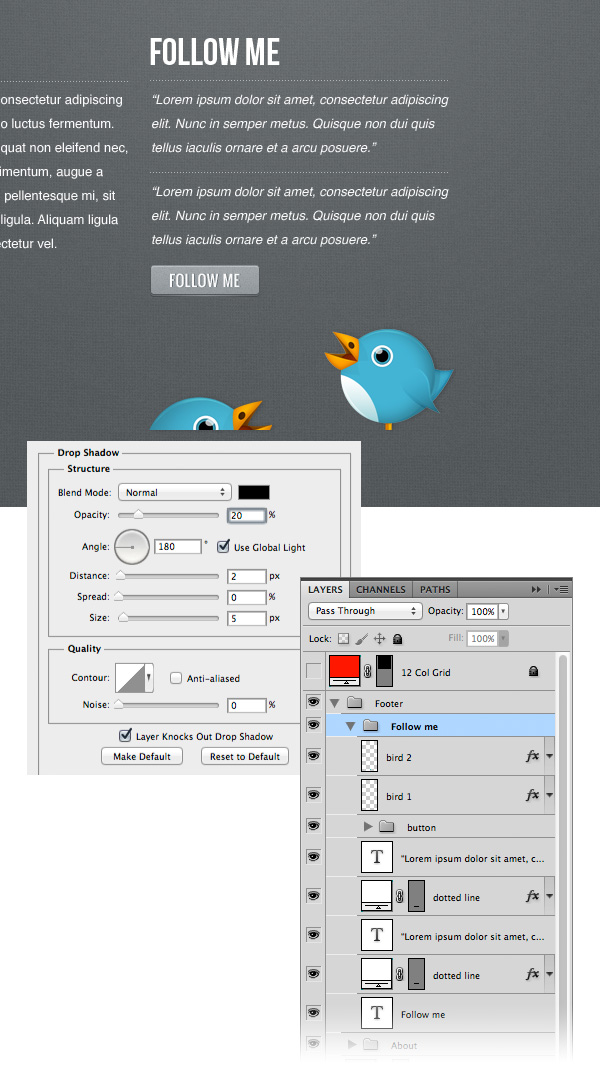Viewport: 600px width, 1077px height.
Task: Switch to the Paths tab
Action: (x=435, y=589)
